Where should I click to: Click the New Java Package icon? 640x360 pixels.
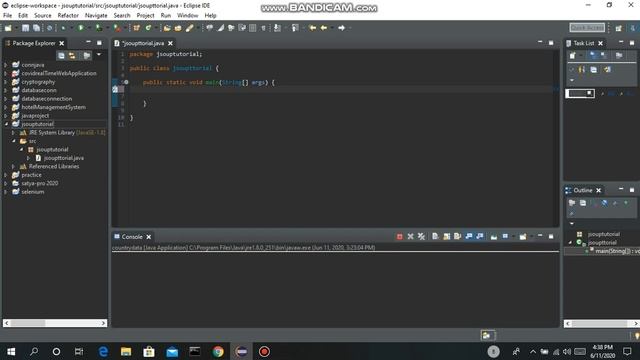tap(136, 28)
